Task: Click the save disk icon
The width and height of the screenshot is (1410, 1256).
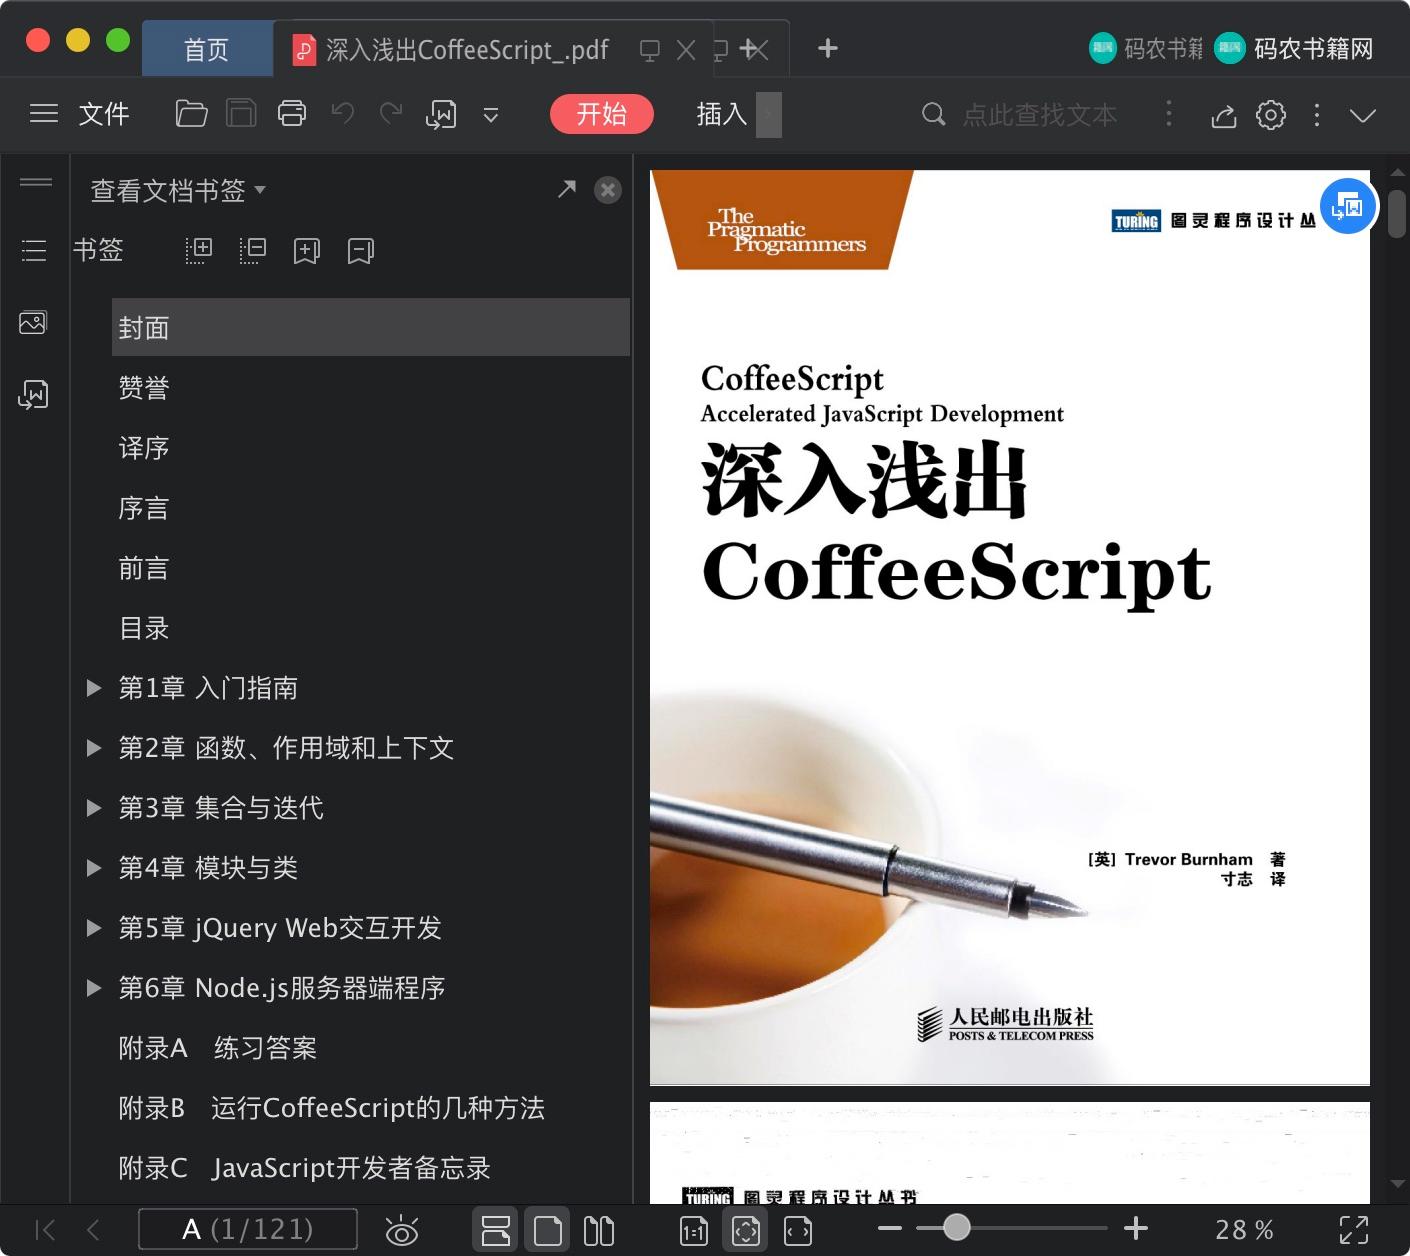Action: (x=241, y=114)
